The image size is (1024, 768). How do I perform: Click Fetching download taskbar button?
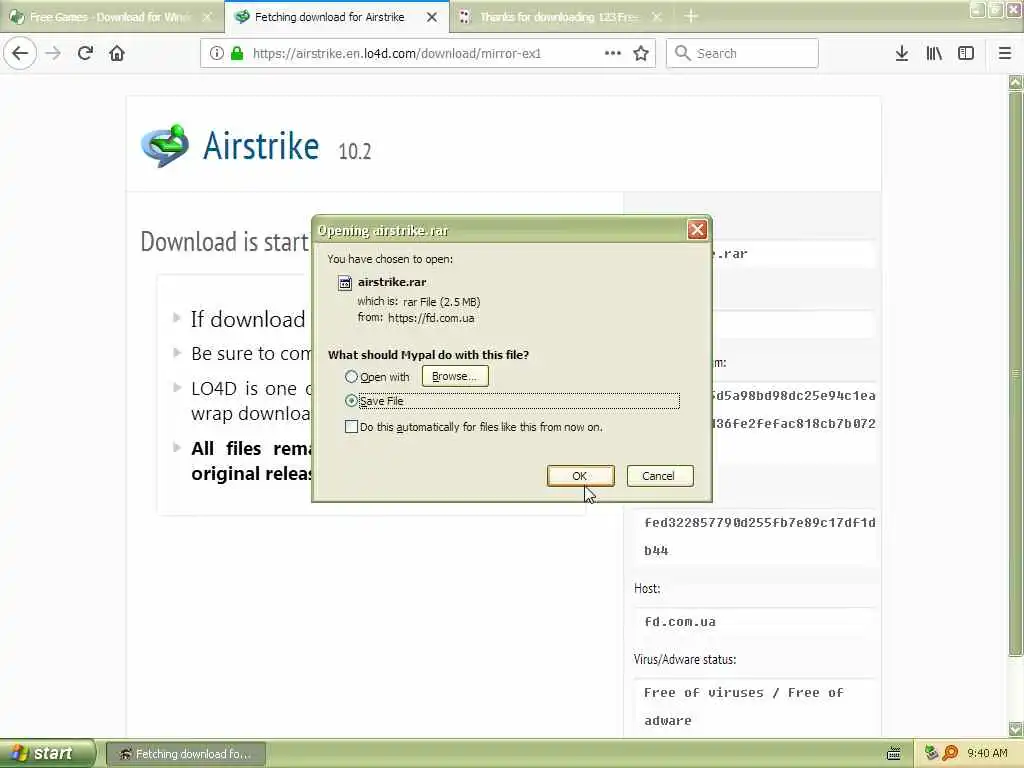click(185, 754)
